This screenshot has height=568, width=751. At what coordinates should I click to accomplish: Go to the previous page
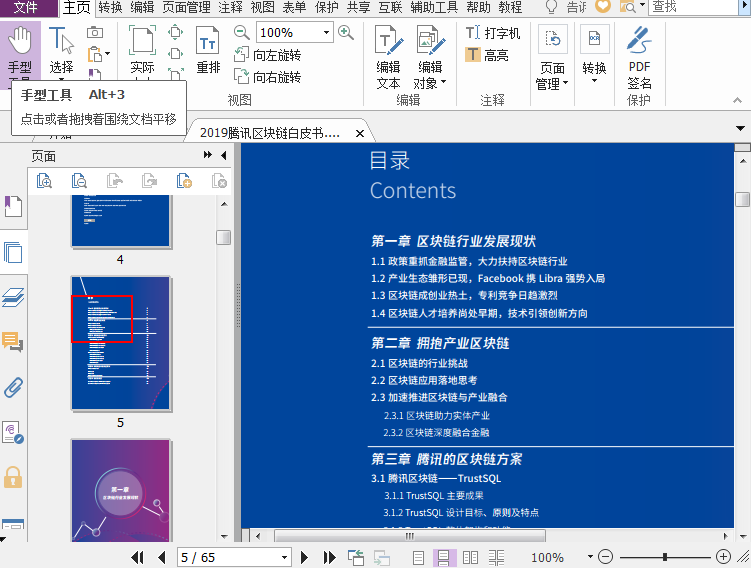tap(161, 557)
